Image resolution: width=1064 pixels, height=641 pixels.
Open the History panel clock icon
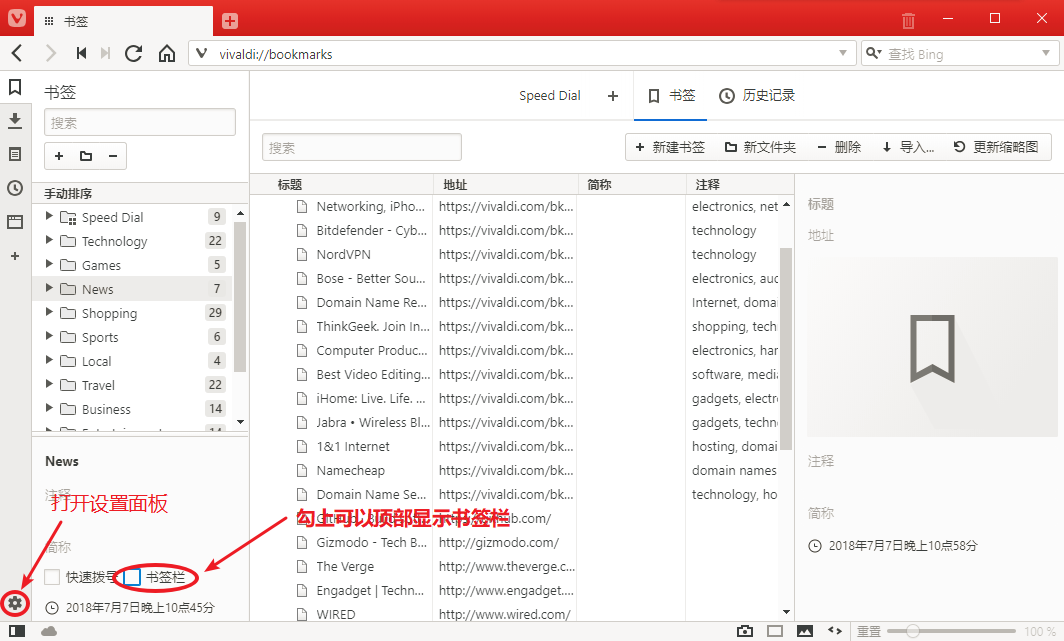pyautogui.click(x=15, y=188)
